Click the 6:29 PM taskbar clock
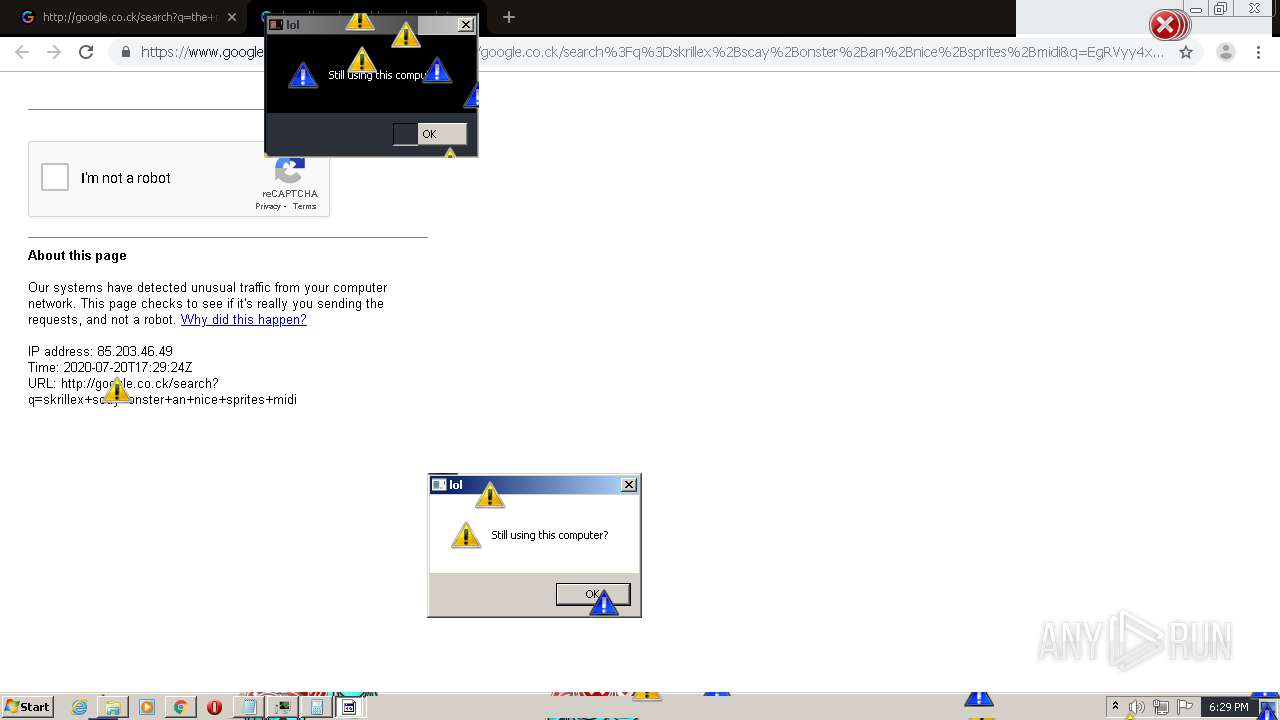 click(x=1228, y=707)
